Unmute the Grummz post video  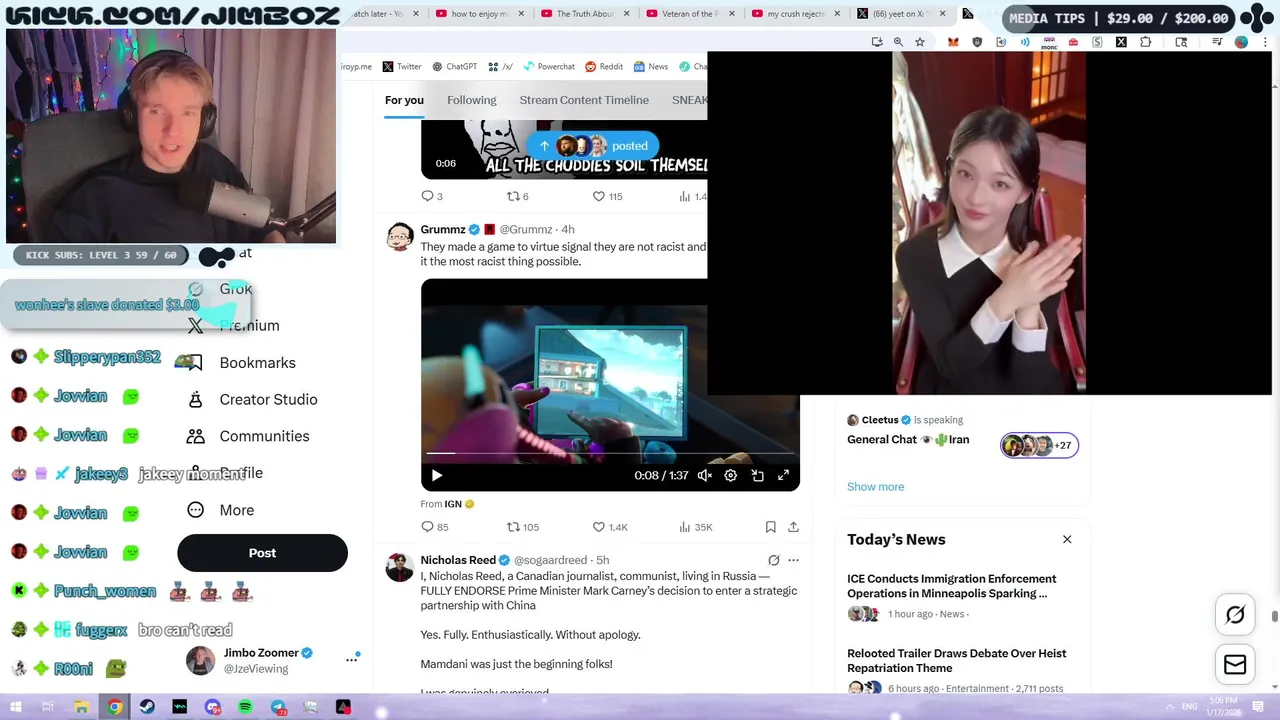click(x=704, y=476)
